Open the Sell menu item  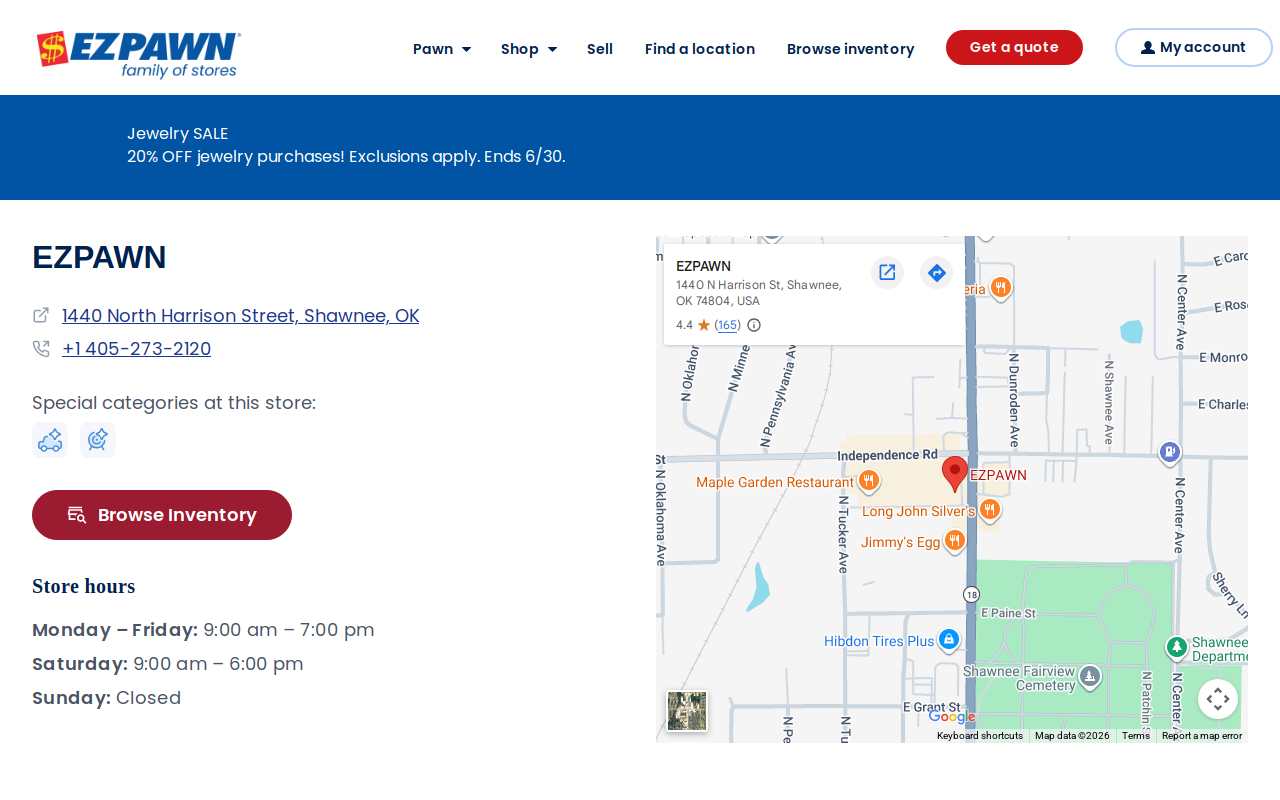(x=600, y=49)
